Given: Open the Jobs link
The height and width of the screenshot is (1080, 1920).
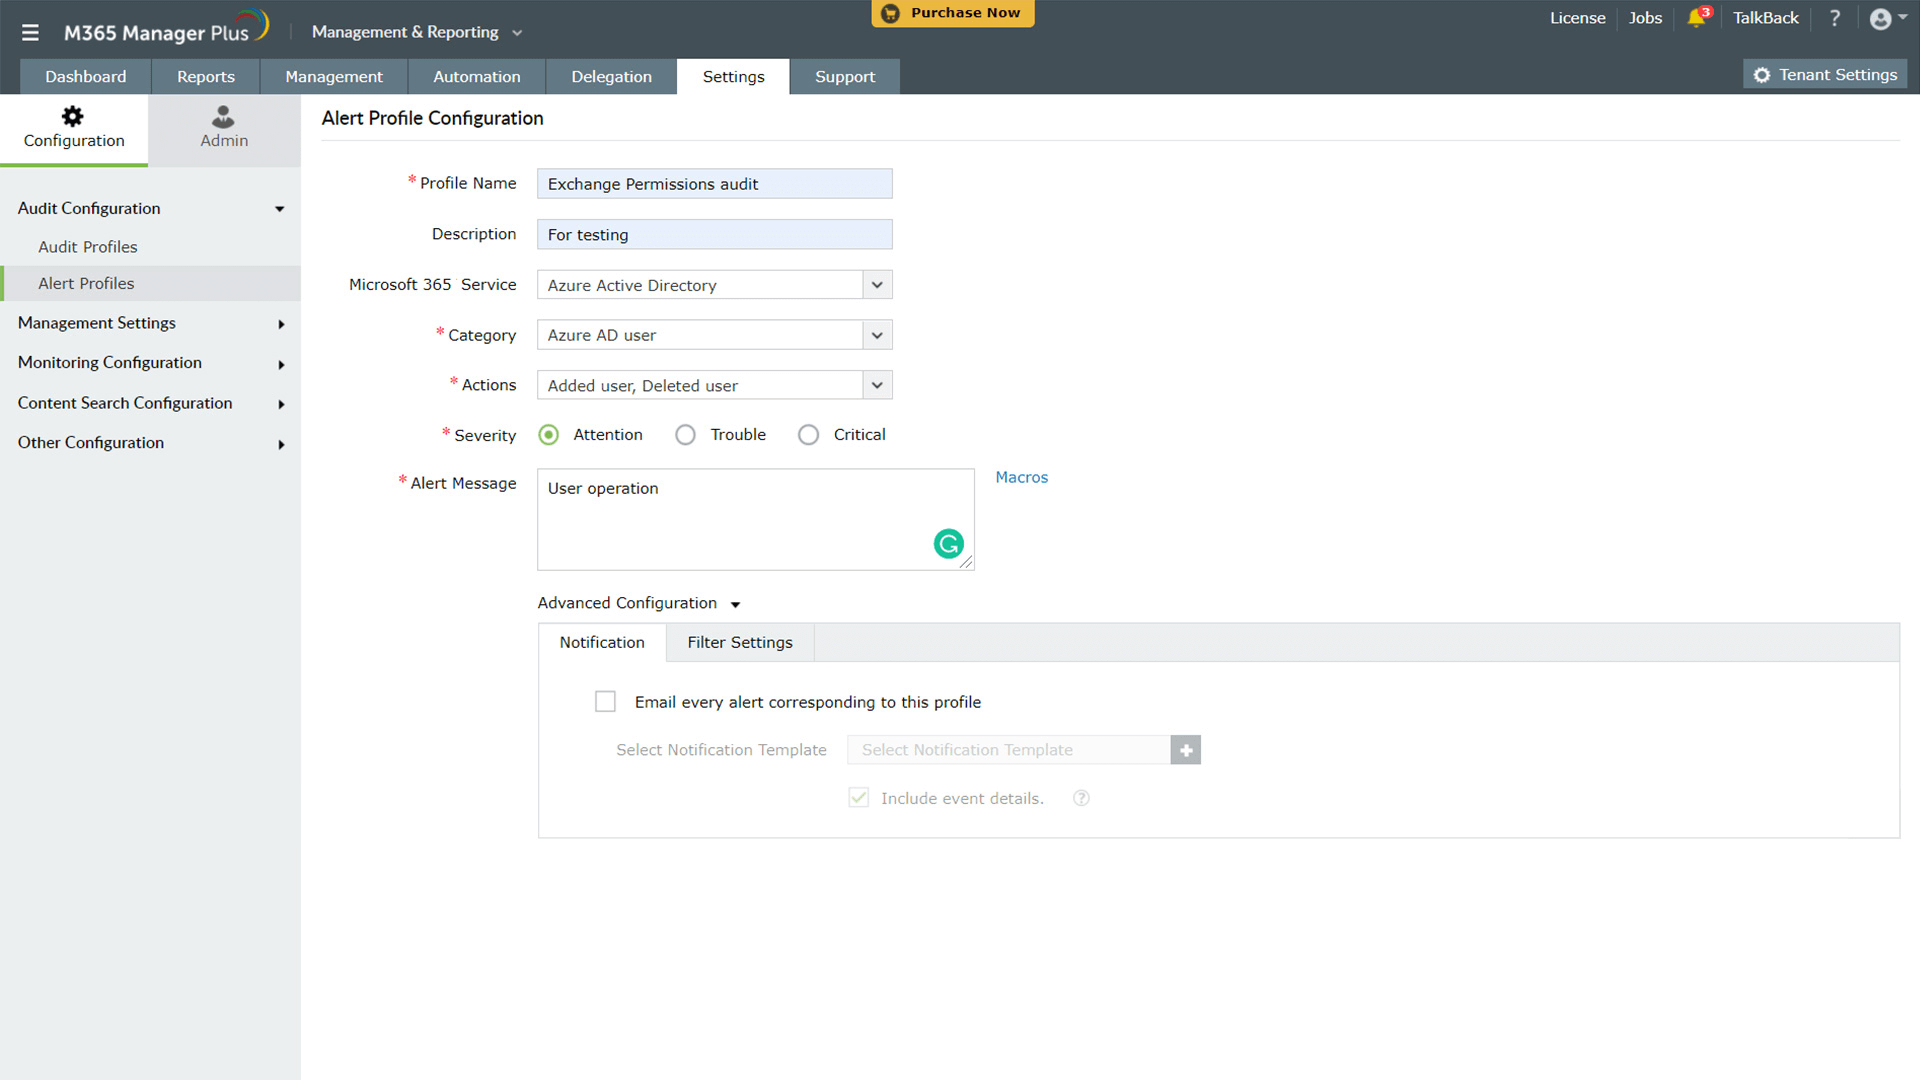Looking at the screenshot, I should pos(1645,18).
